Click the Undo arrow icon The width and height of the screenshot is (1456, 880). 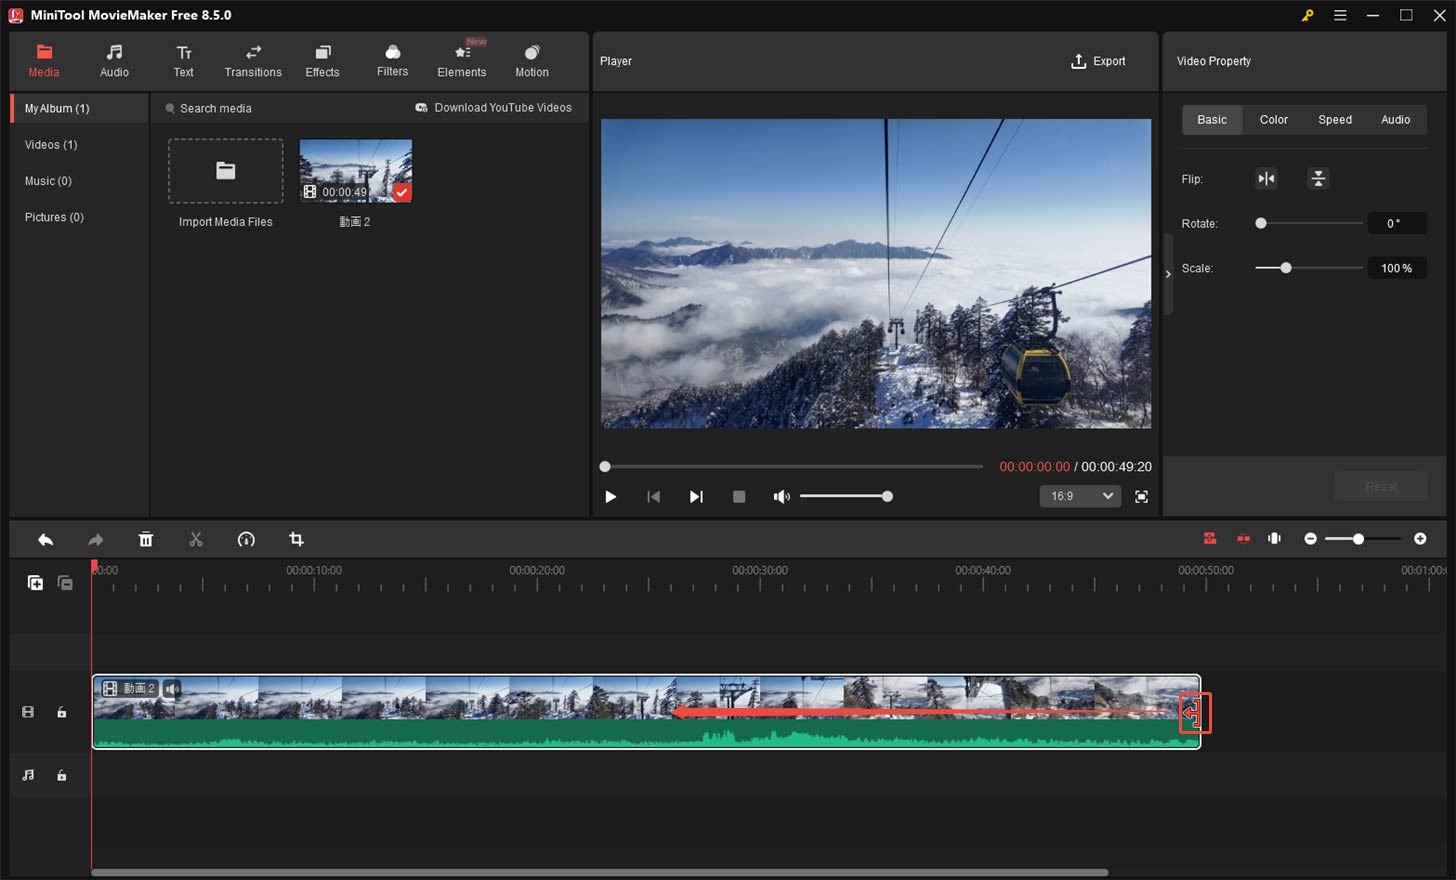click(x=45, y=539)
